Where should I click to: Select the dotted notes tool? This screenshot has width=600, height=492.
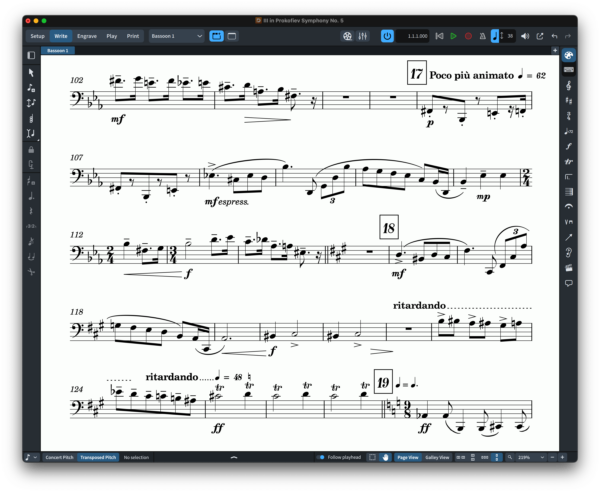(31, 196)
